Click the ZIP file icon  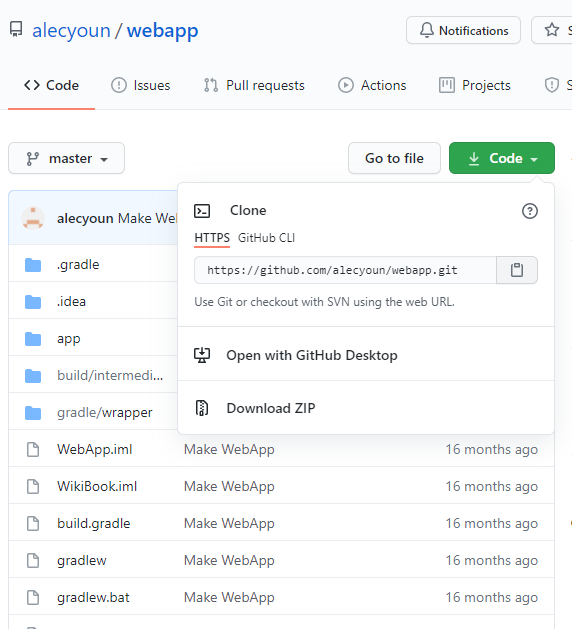pyautogui.click(x=202, y=408)
